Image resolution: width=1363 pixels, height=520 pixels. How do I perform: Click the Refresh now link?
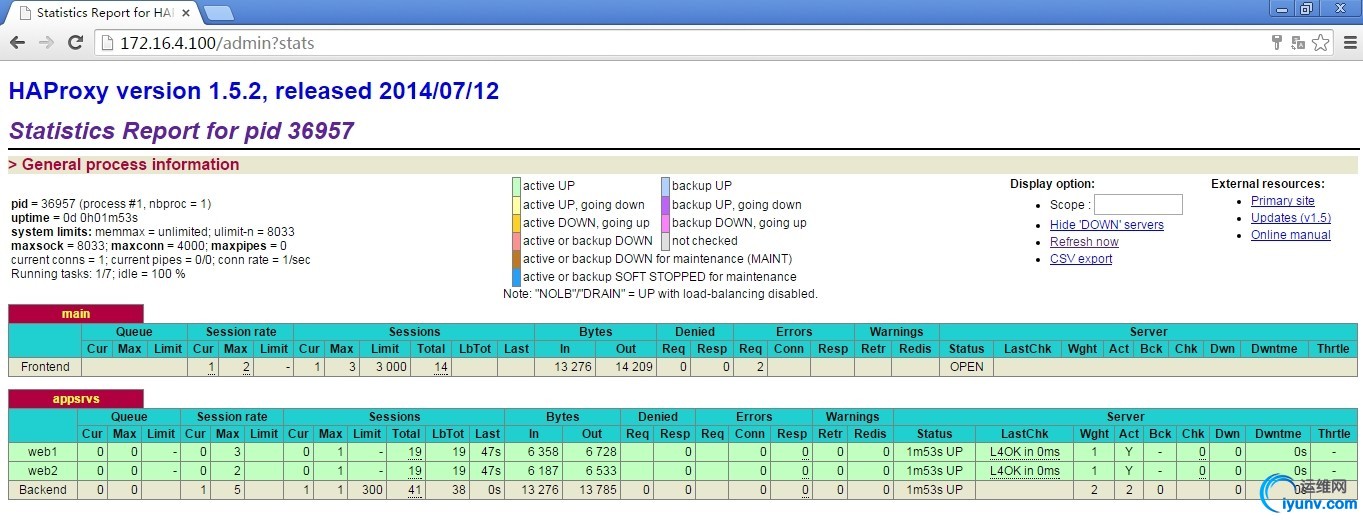[1084, 242]
